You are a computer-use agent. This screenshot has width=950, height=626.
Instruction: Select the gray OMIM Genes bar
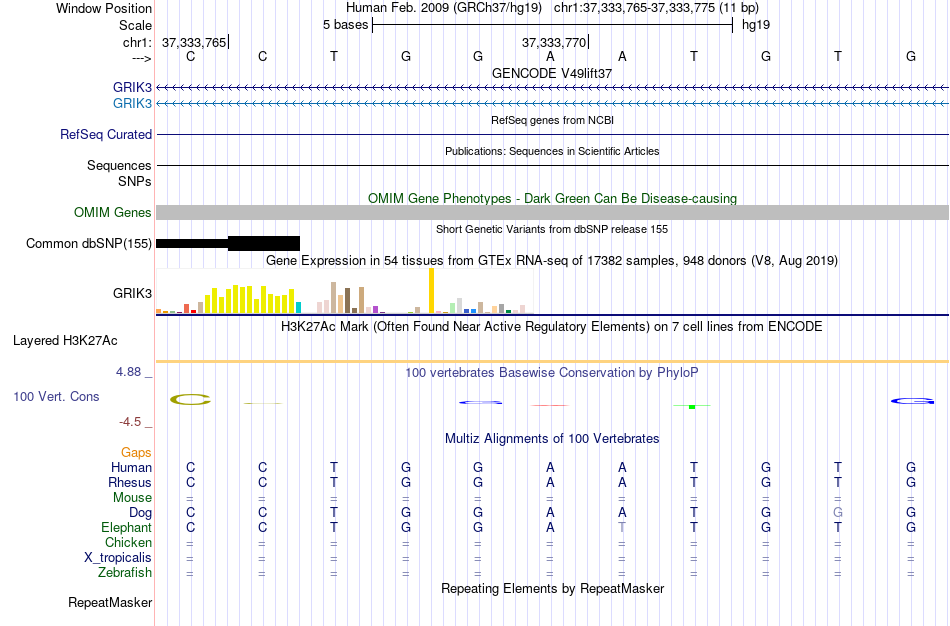(x=552, y=212)
